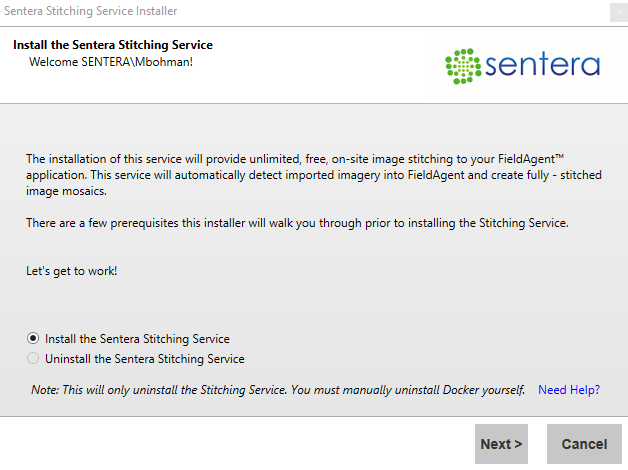This screenshot has width=628, height=470.
Task: Click the "Let's get to work!" text
Action: click(x=72, y=271)
